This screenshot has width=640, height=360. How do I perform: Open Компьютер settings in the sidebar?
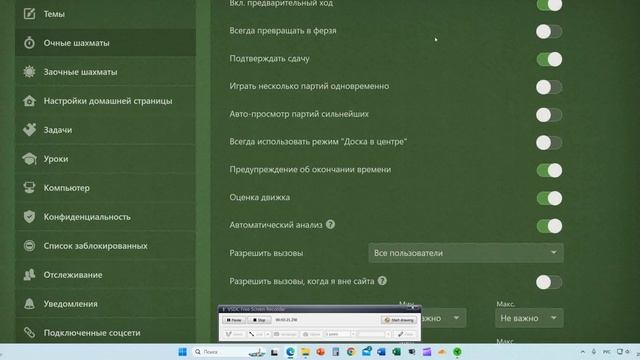[x=105, y=188]
